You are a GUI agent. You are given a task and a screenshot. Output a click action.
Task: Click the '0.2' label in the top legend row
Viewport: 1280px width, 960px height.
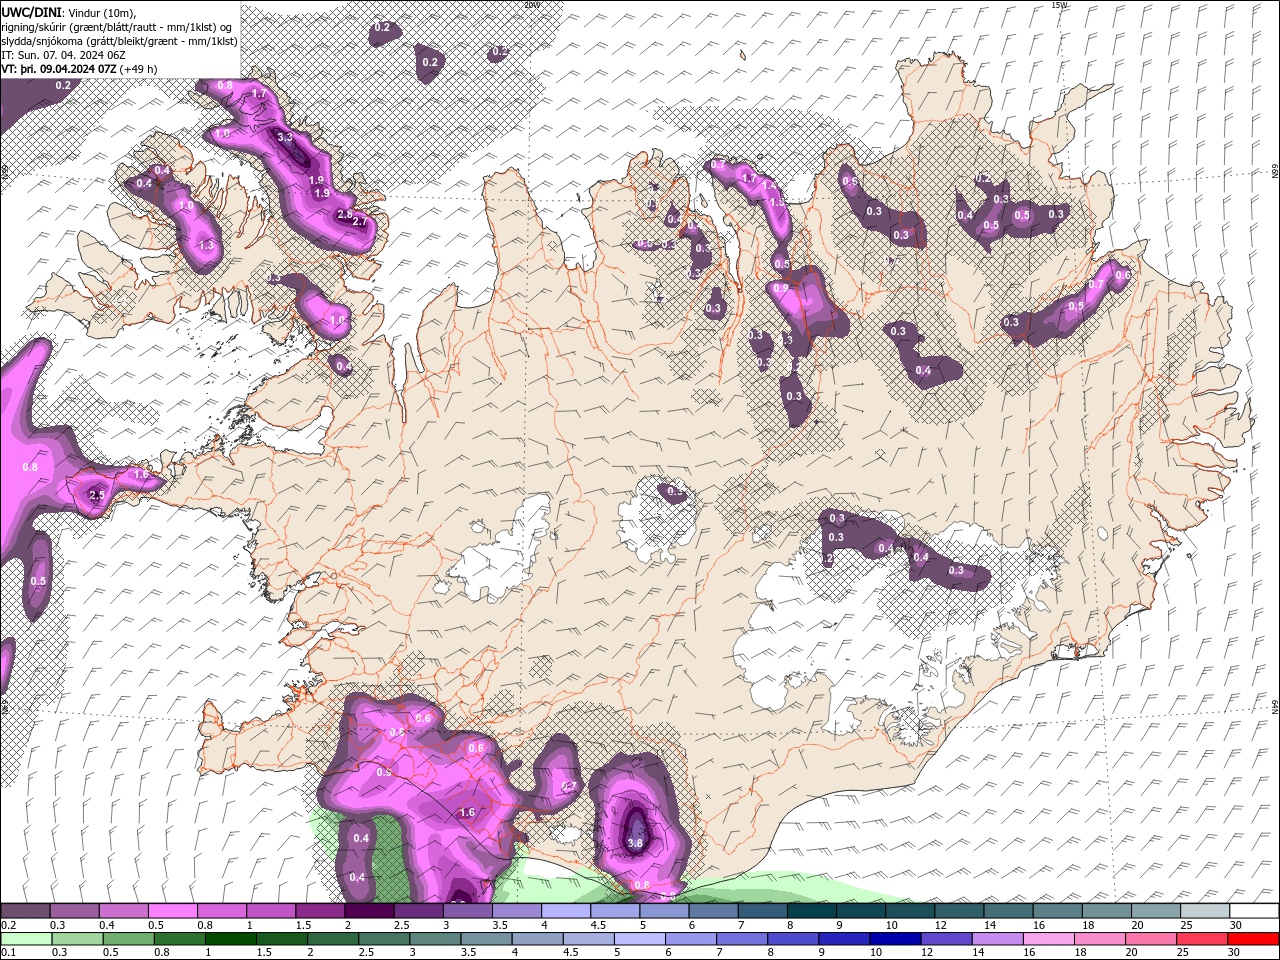point(7,925)
